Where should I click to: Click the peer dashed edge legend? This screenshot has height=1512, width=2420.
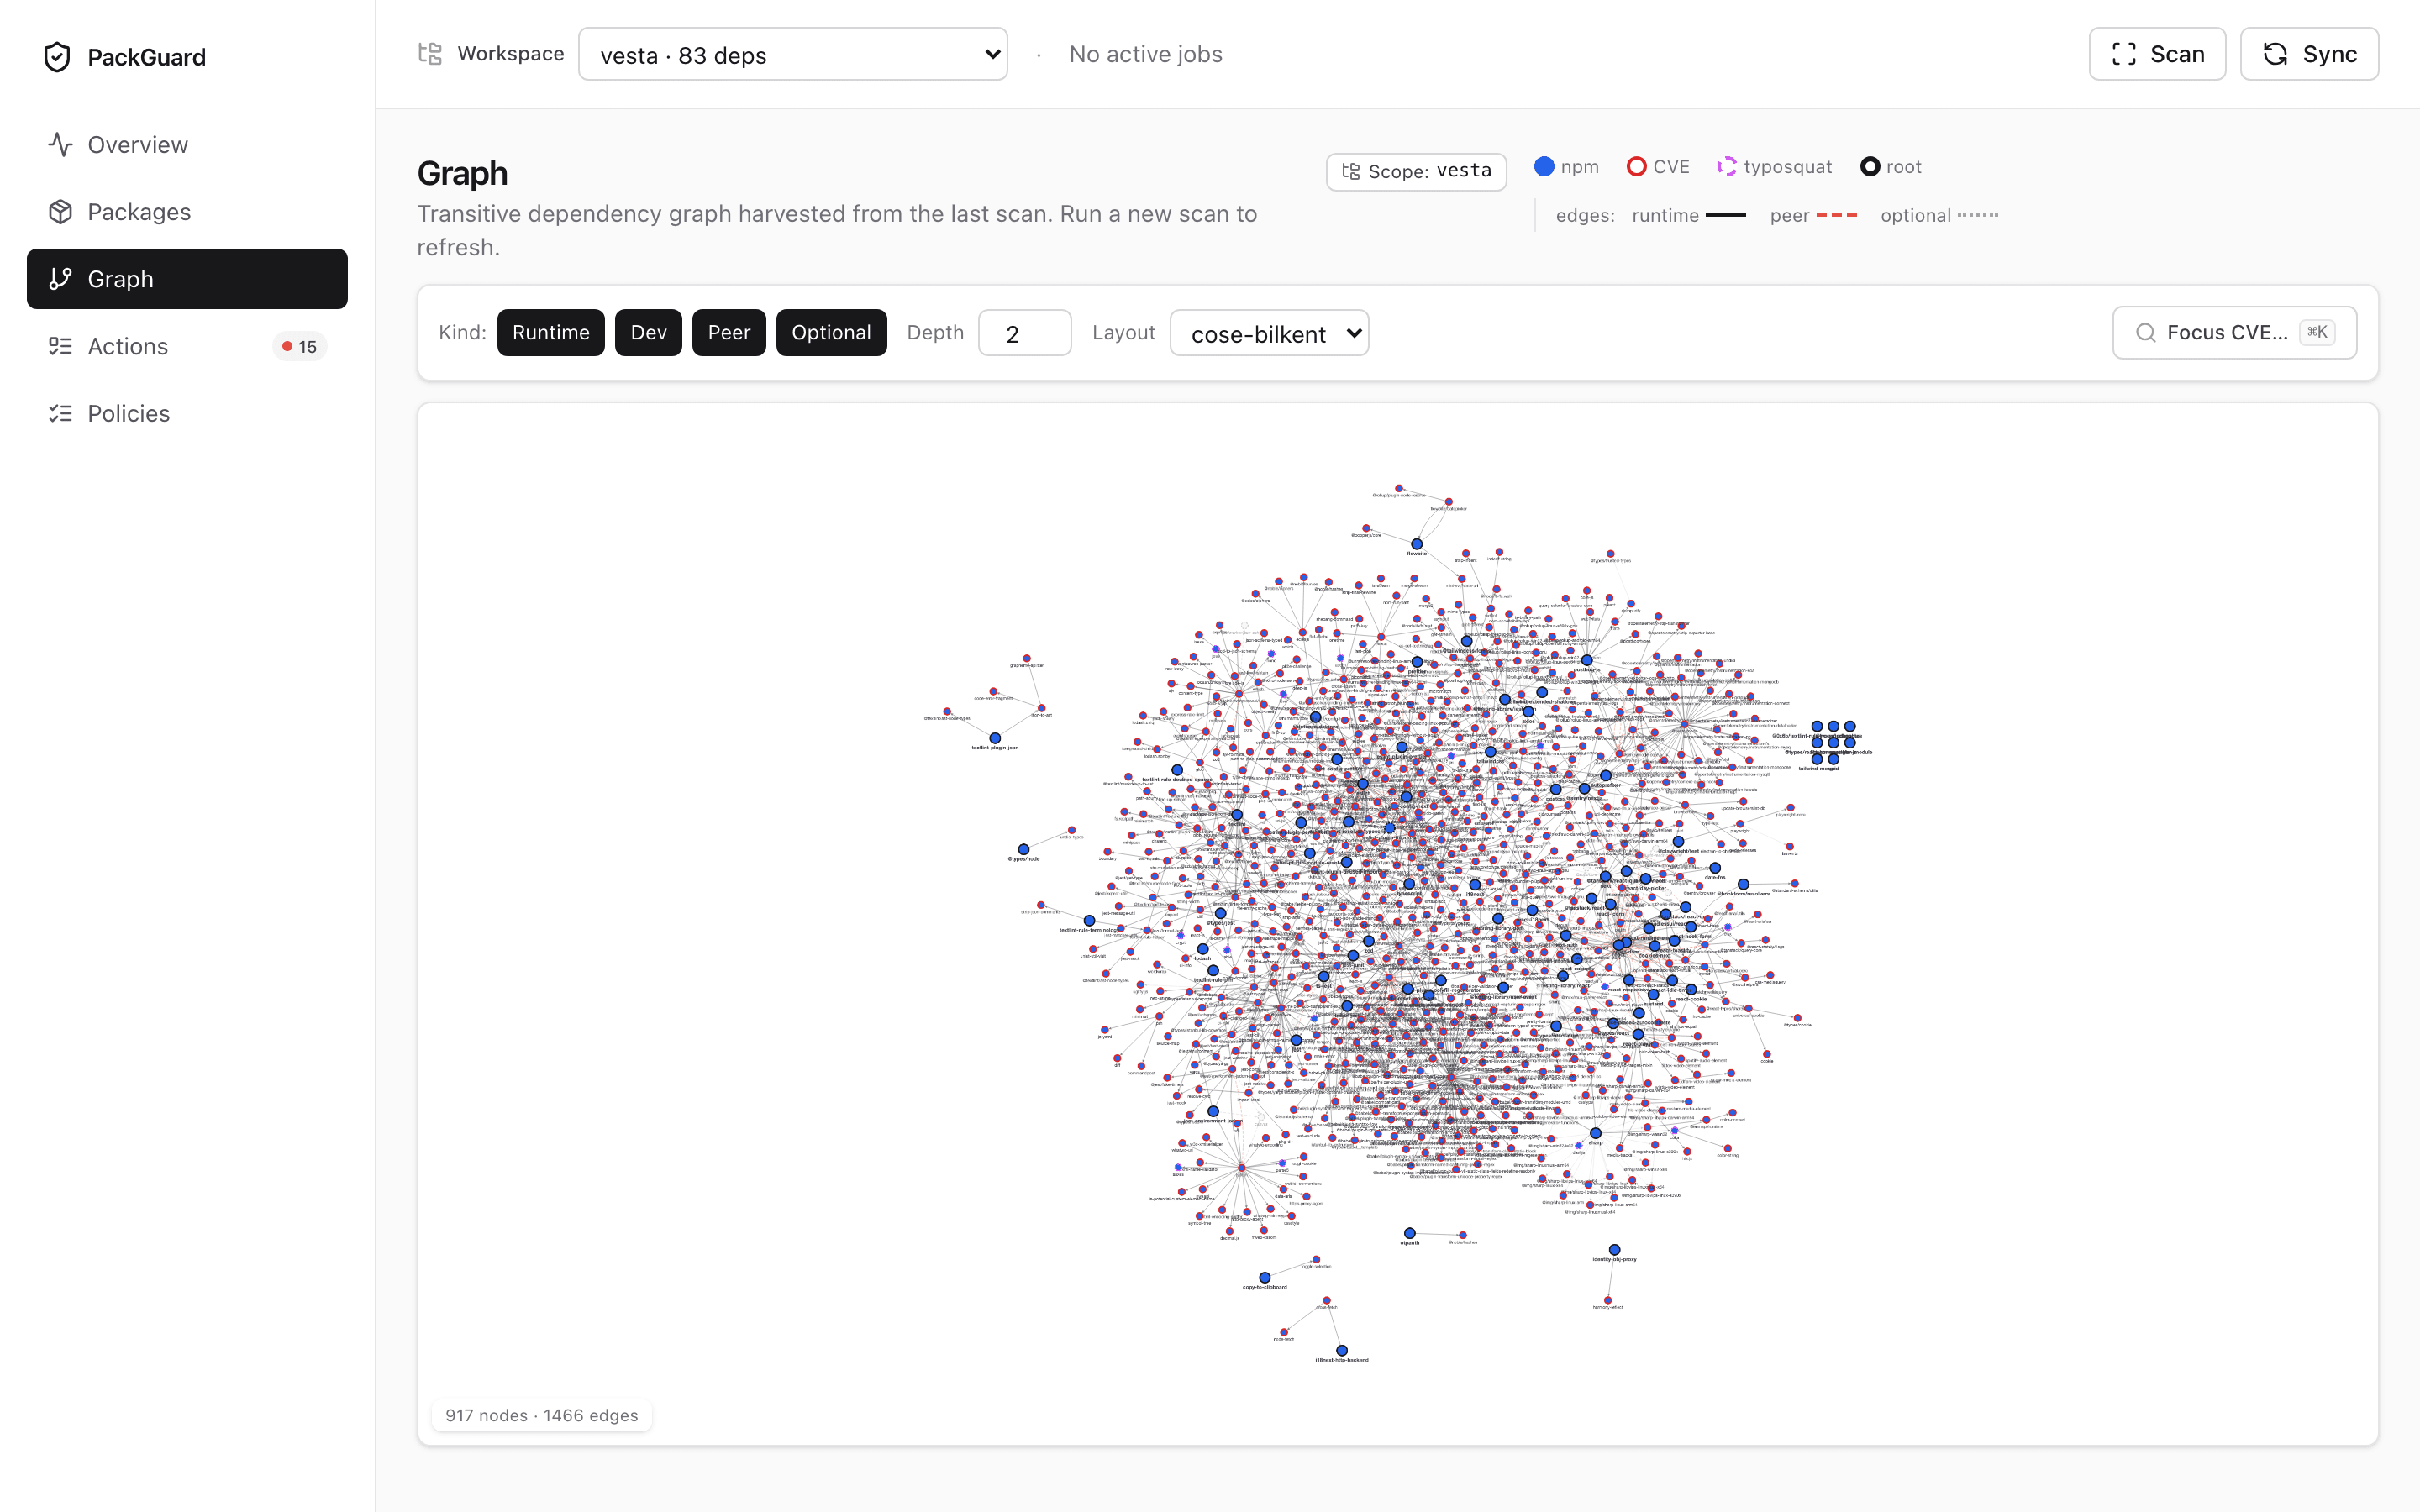pos(1836,215)
